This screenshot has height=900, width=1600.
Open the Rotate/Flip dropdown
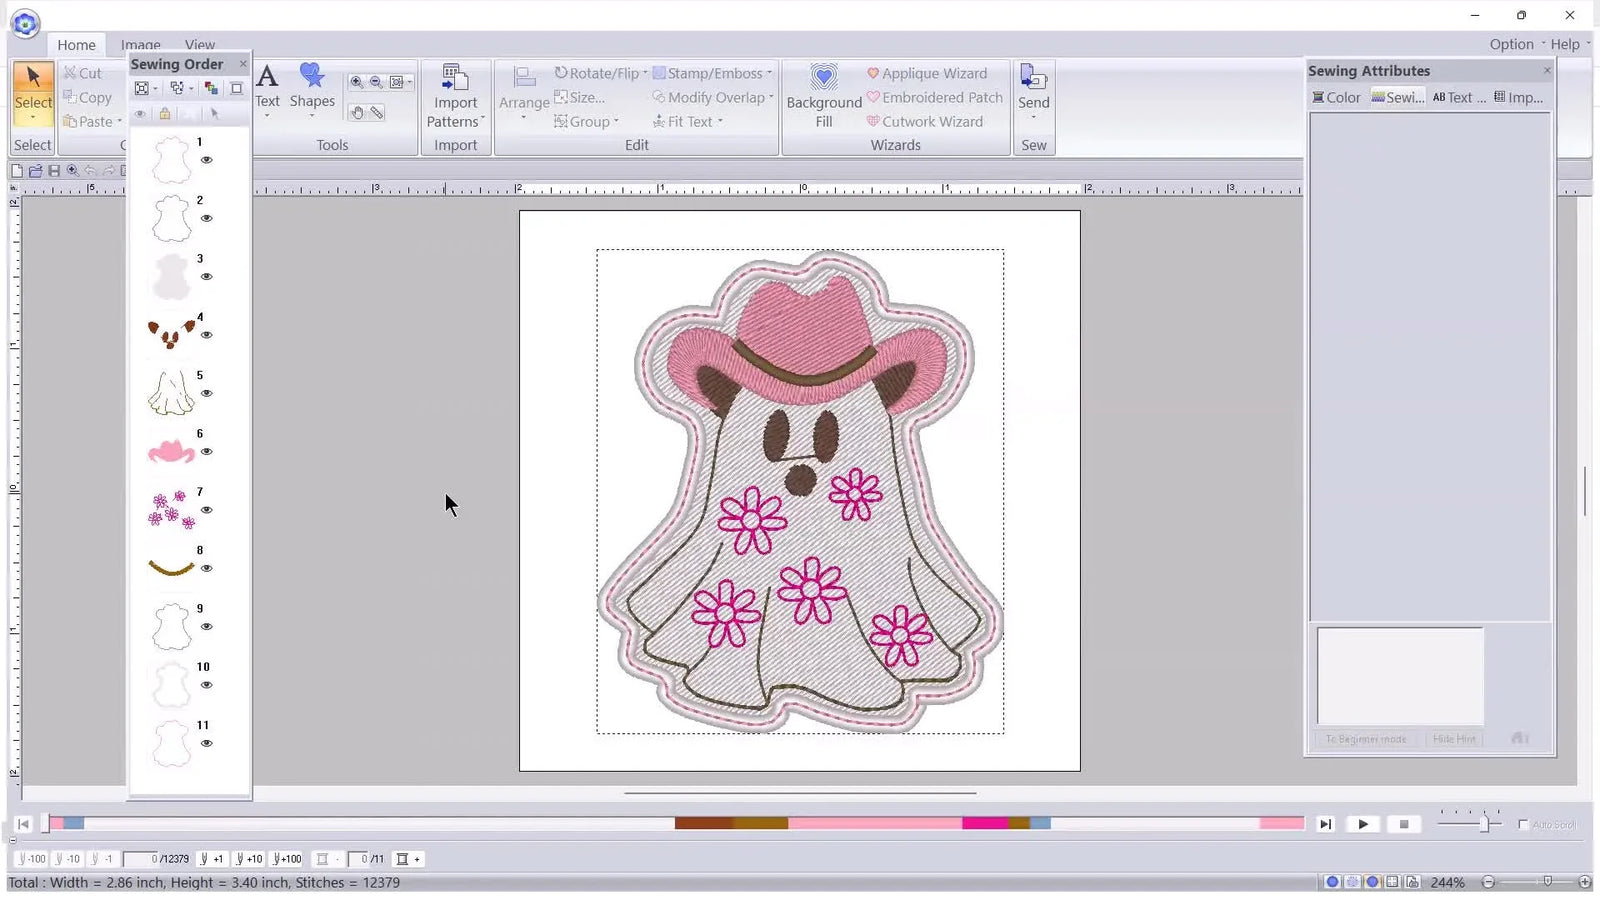[x=601, y=73]
